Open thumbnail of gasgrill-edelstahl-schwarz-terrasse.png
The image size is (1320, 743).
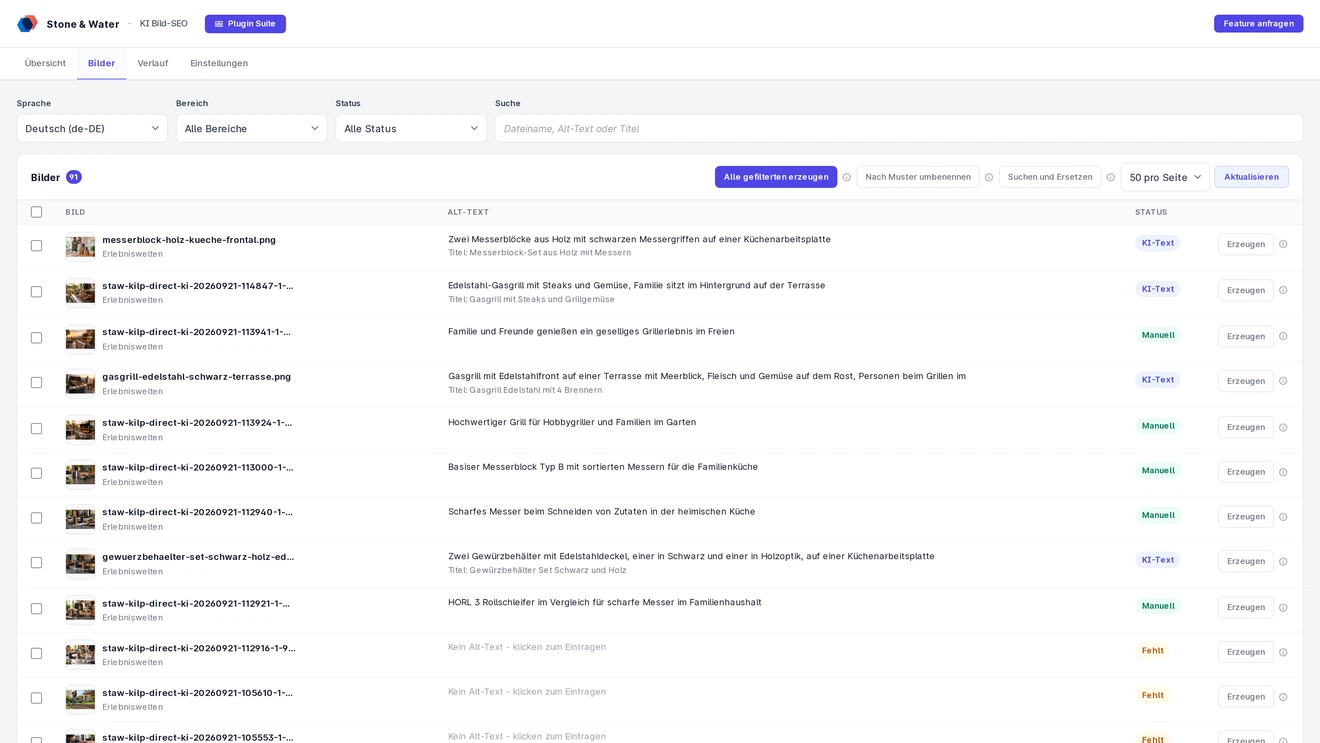point(80,383)
